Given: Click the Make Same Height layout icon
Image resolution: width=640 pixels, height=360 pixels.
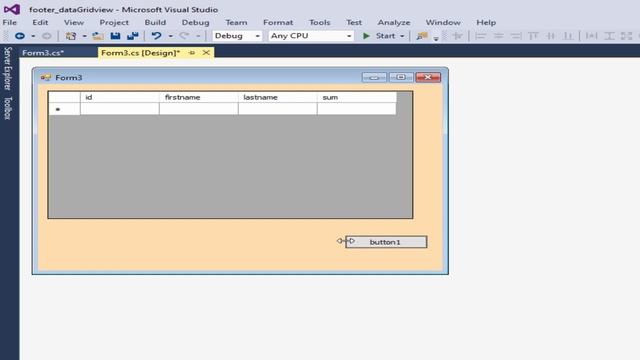Looking at the screenshot, I should tap(609, 36).
